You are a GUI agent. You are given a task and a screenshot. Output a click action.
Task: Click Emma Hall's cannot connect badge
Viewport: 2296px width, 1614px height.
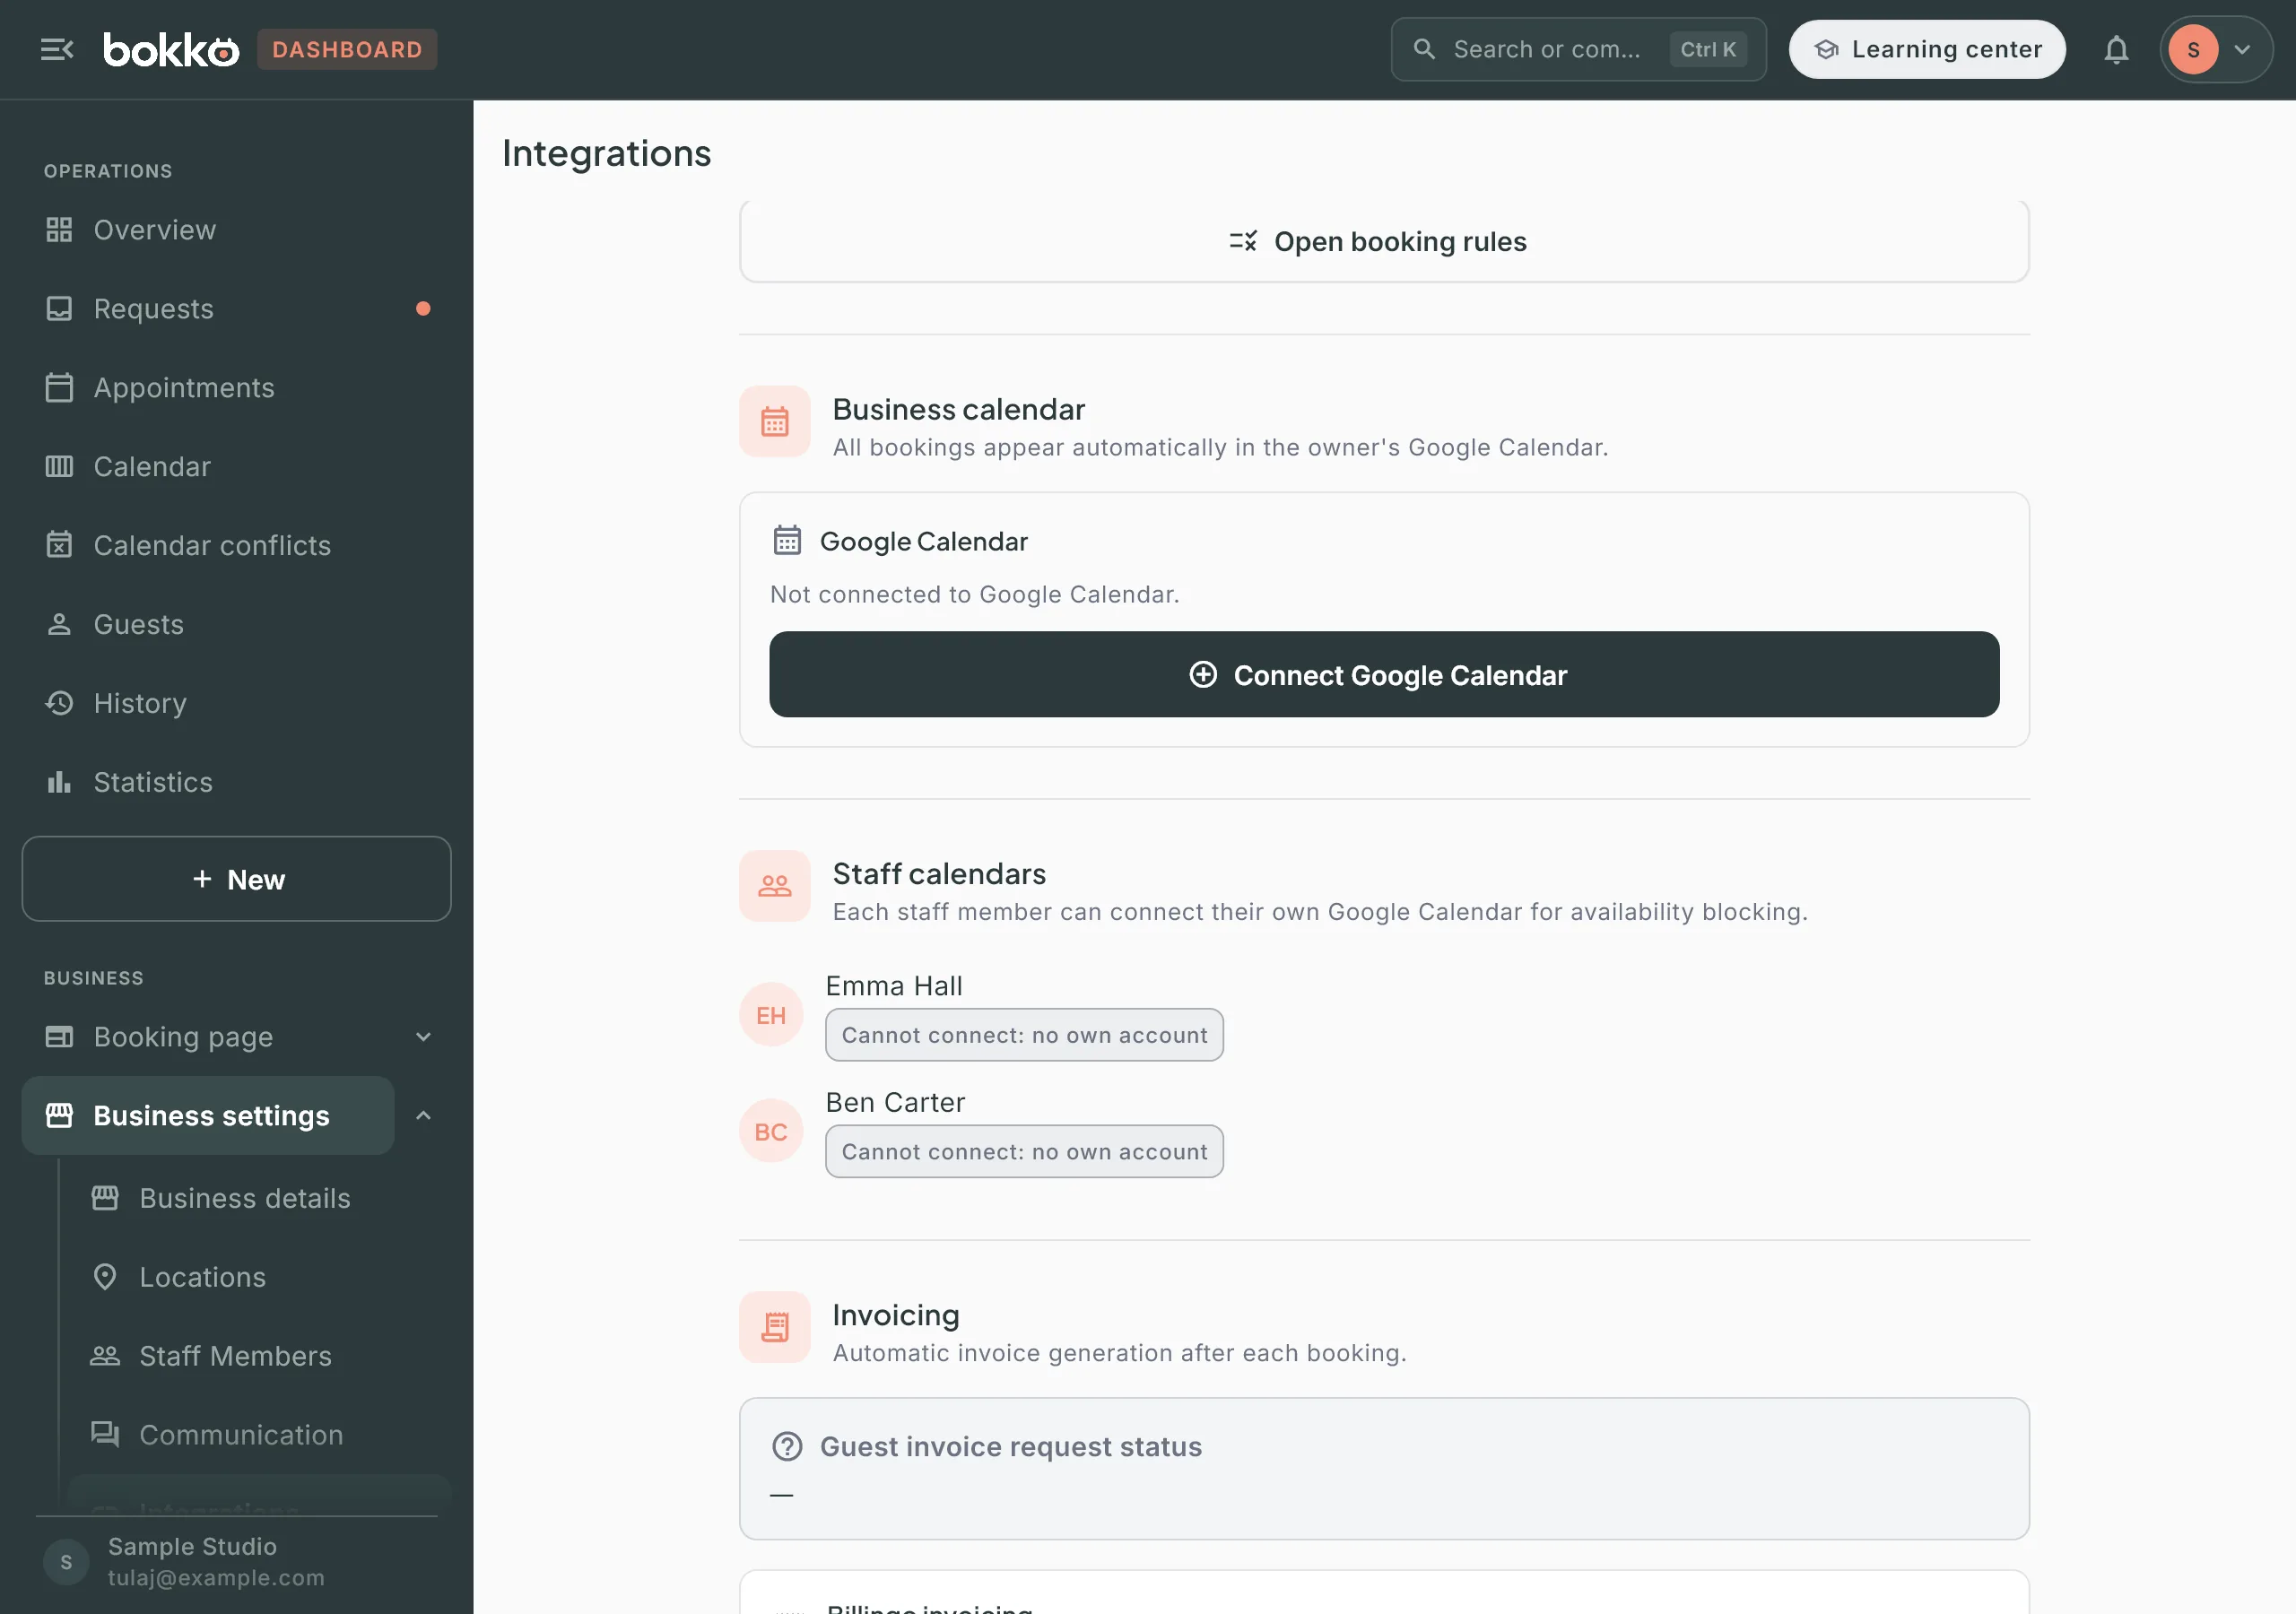1024,1035
